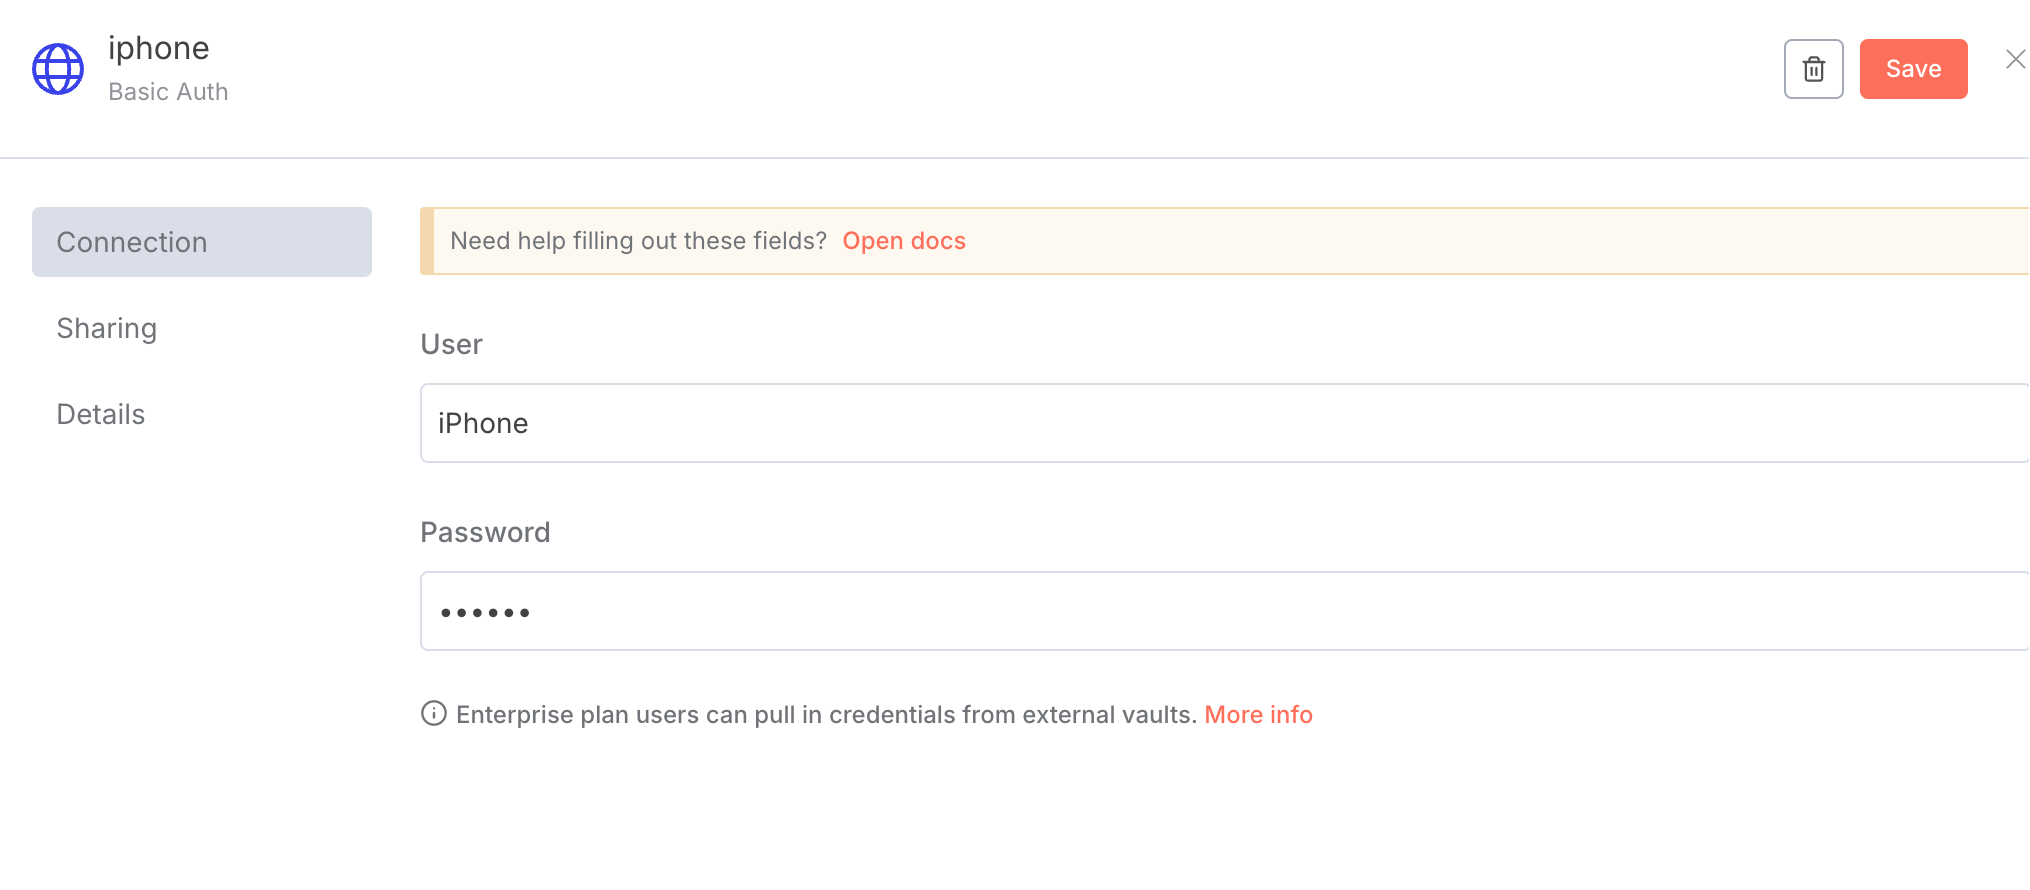Switch to the Sharing tab
Screen dimensions: 2030x890
pyautogui.click(x=107, y=328)
